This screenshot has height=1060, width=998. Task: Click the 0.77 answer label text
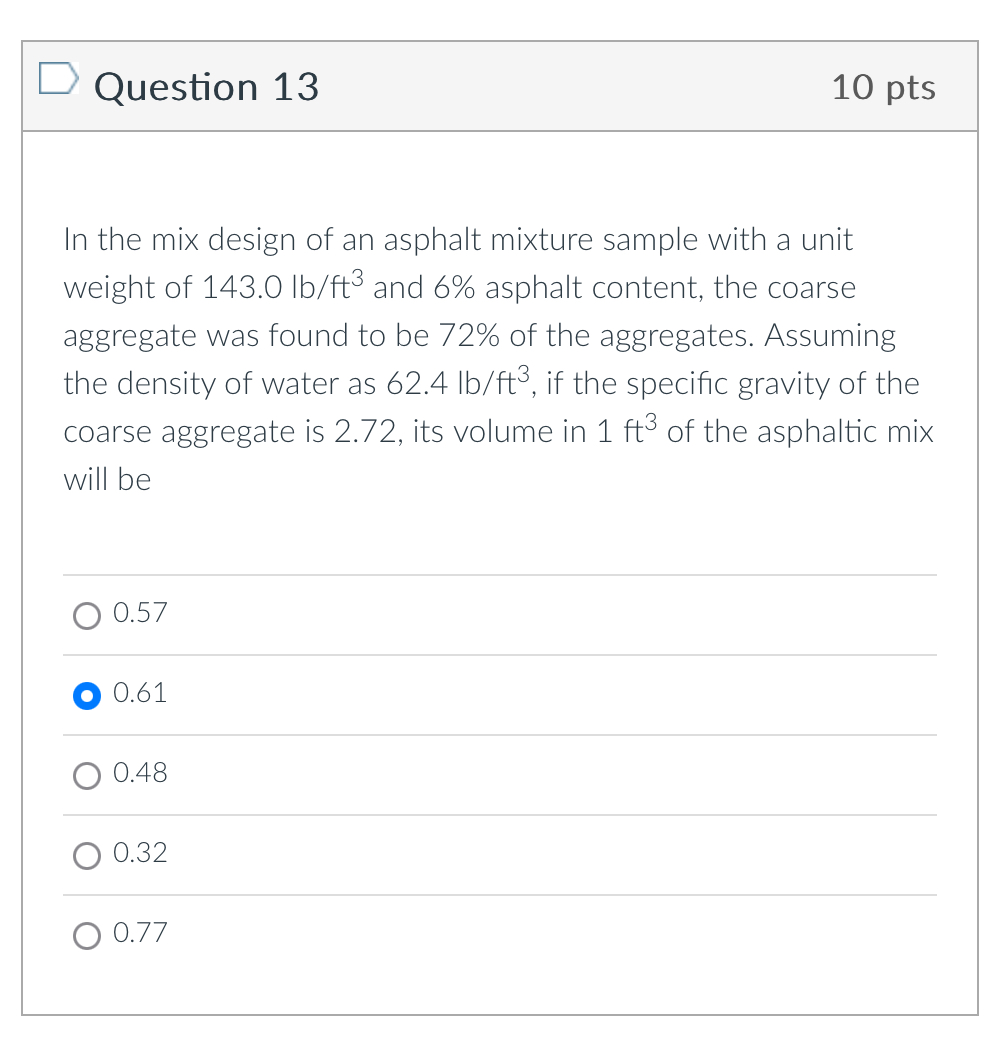point(141,933)
